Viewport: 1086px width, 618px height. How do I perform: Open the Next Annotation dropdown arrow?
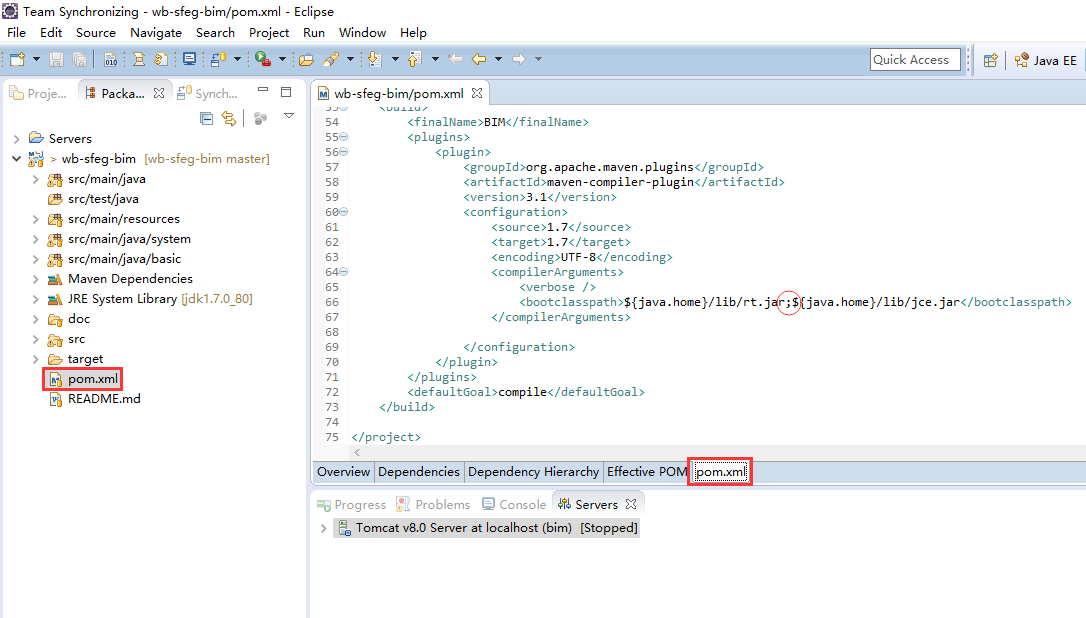[x=395, y=60]
